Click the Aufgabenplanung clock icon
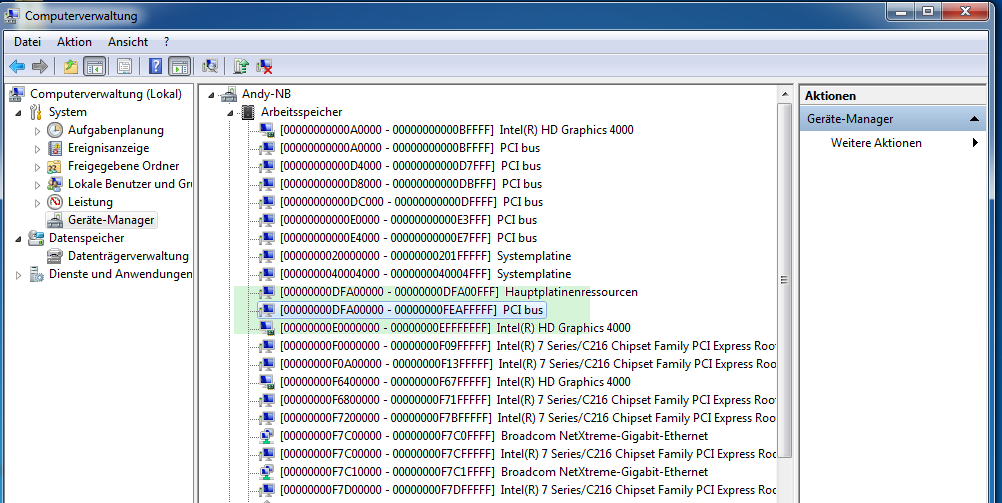Image resolution: width=1002 pixels, height=503 pixels. 55,130
